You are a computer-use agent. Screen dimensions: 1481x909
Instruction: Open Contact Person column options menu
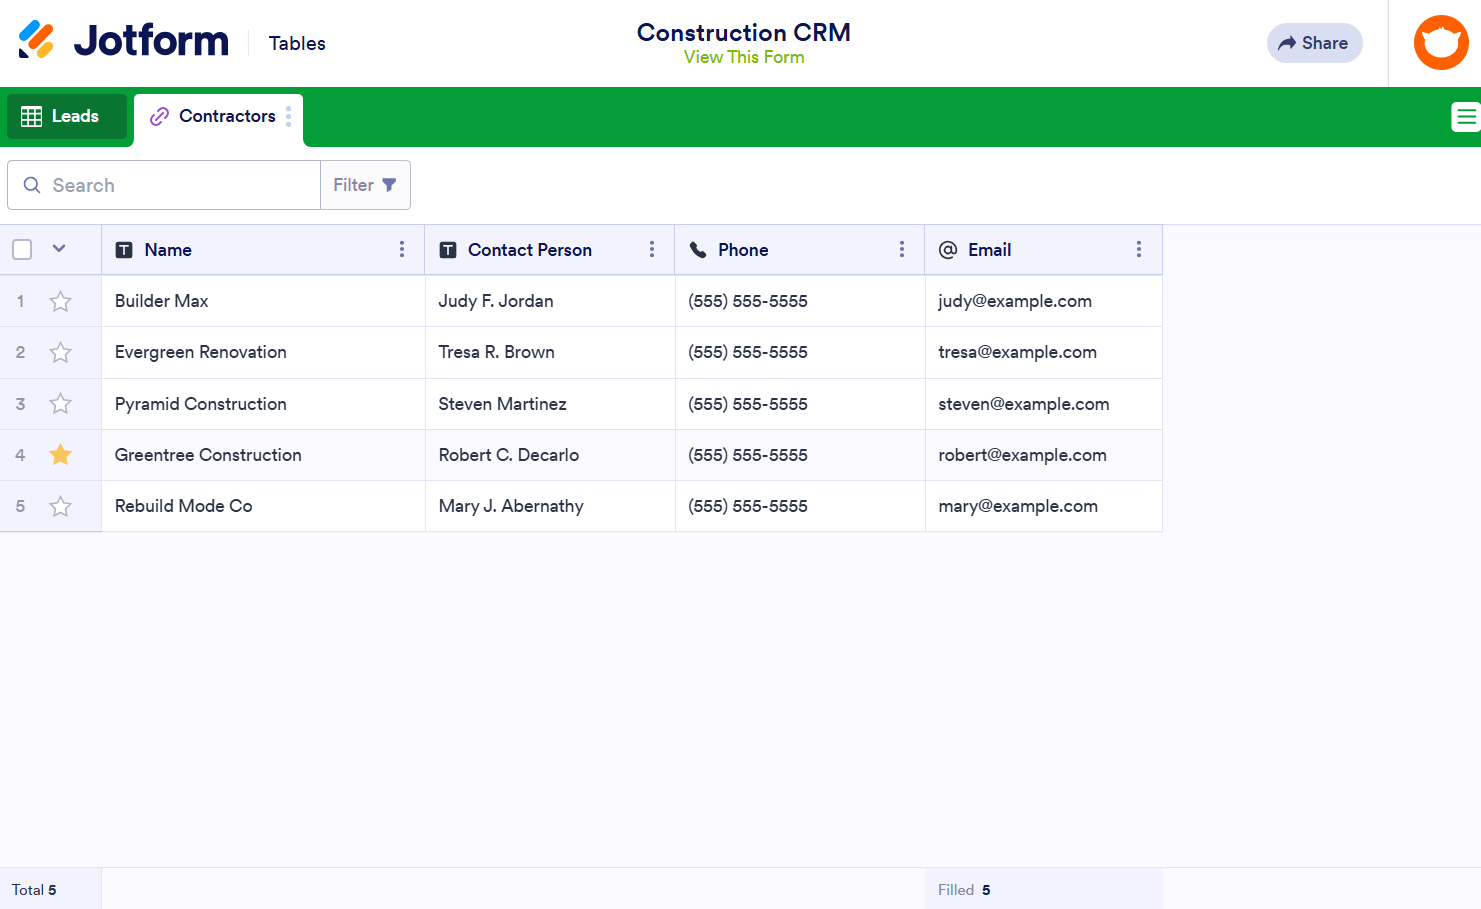pos(652,250)
